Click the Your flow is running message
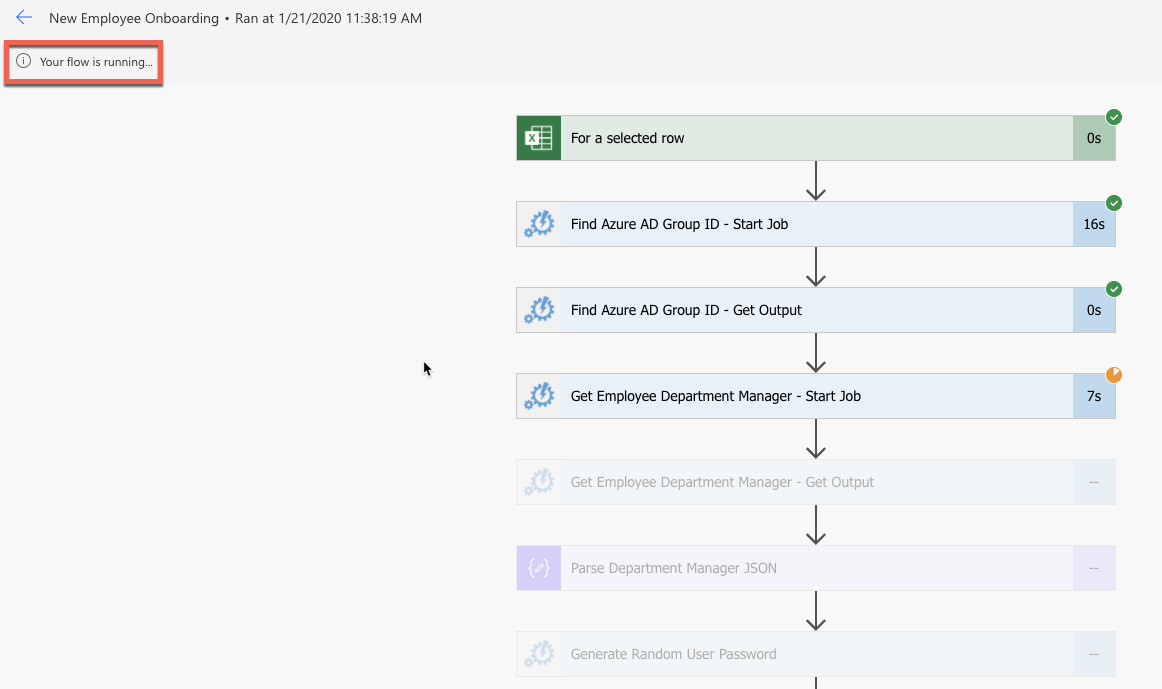The height and width of the screenshot is (689, 1162). point(96,61)
